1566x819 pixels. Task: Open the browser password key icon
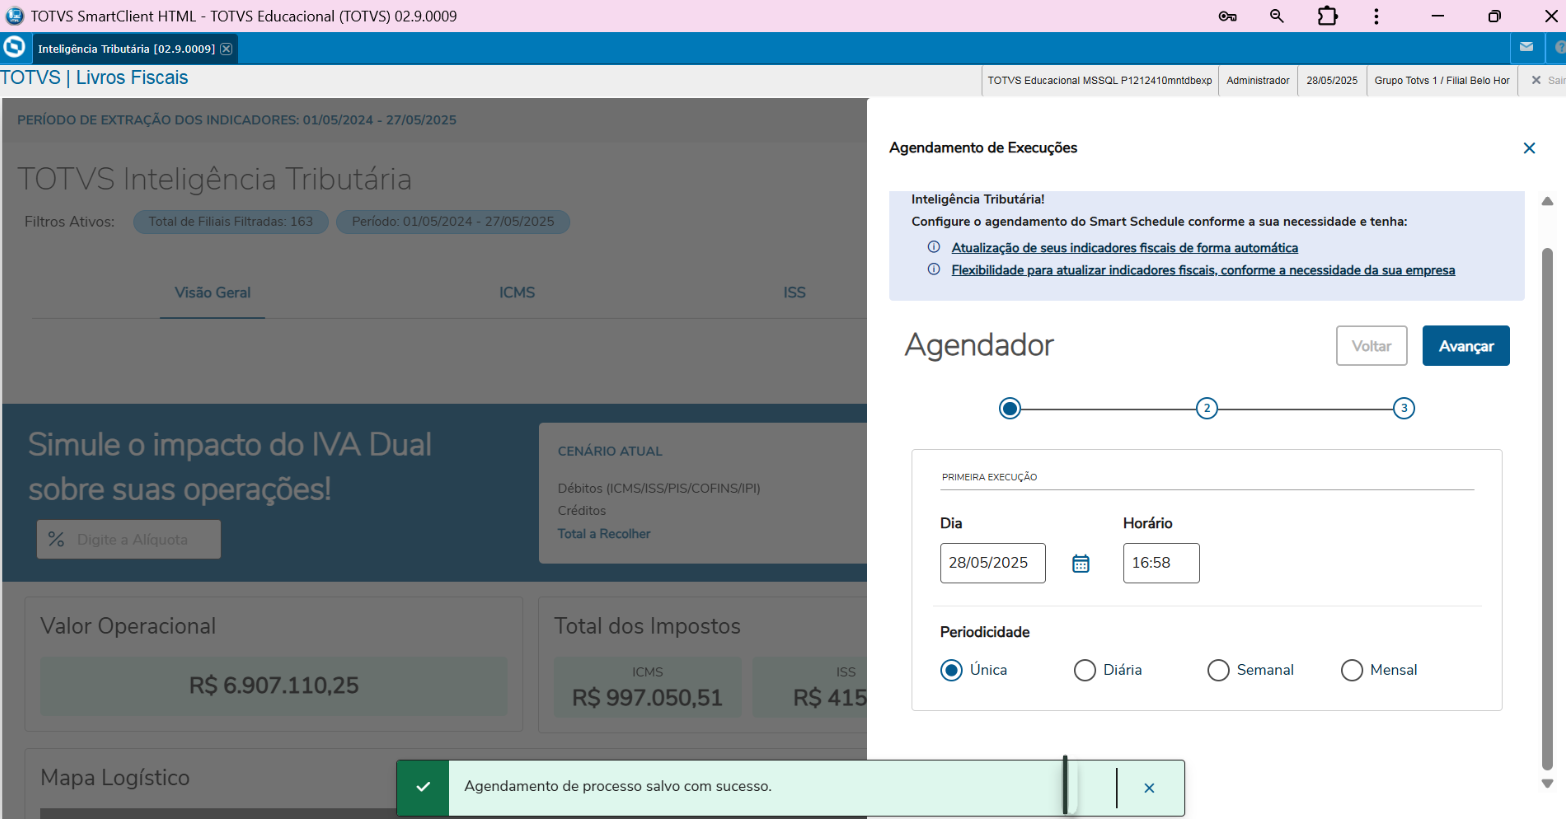[x=1228, y=16]
